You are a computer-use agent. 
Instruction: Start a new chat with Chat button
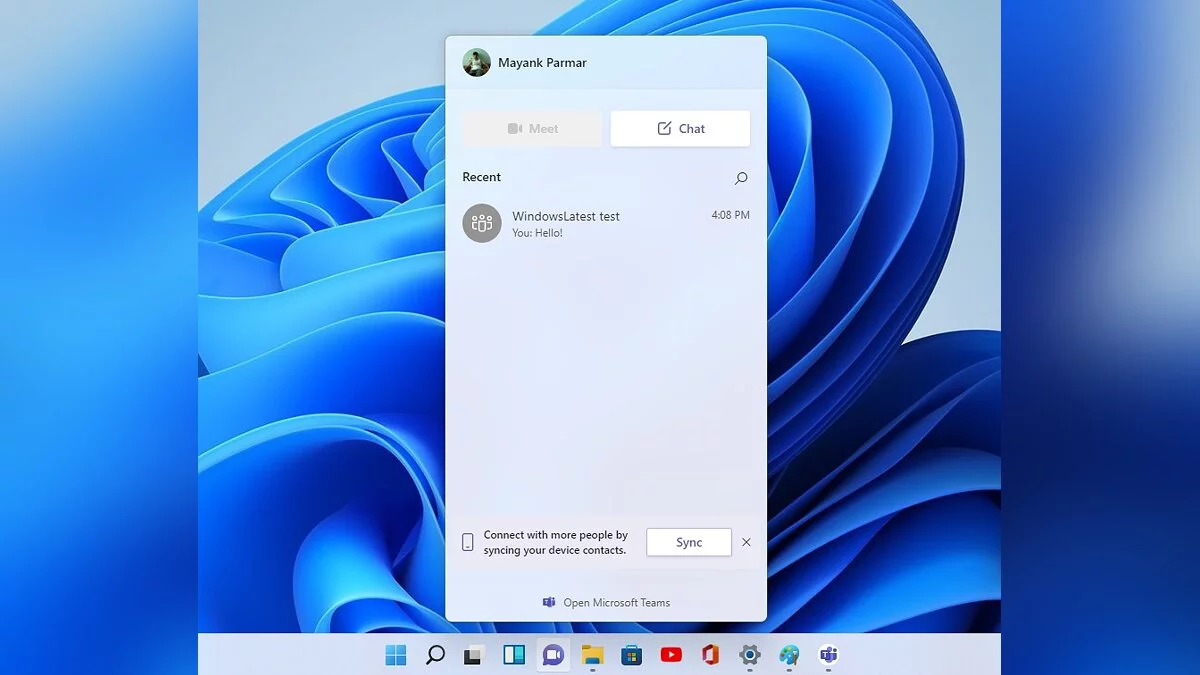pos(680,129)
